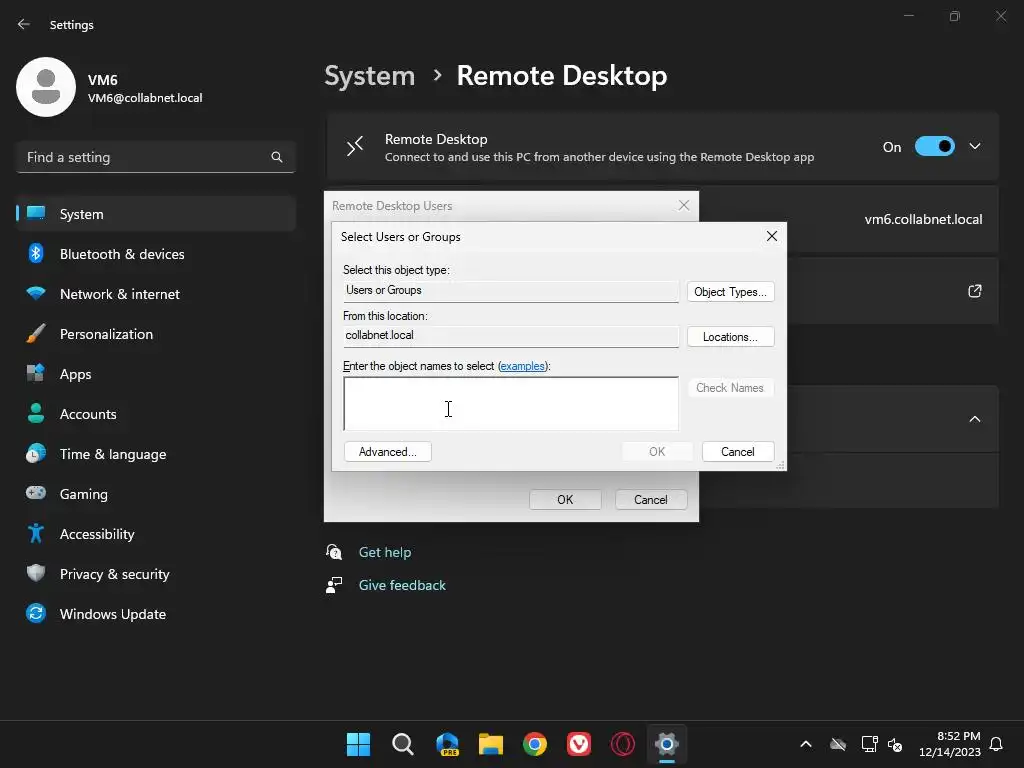The width and height of the screenshot is (1024, 768).
Task: Click the object names text box
Action: [511, 404]
